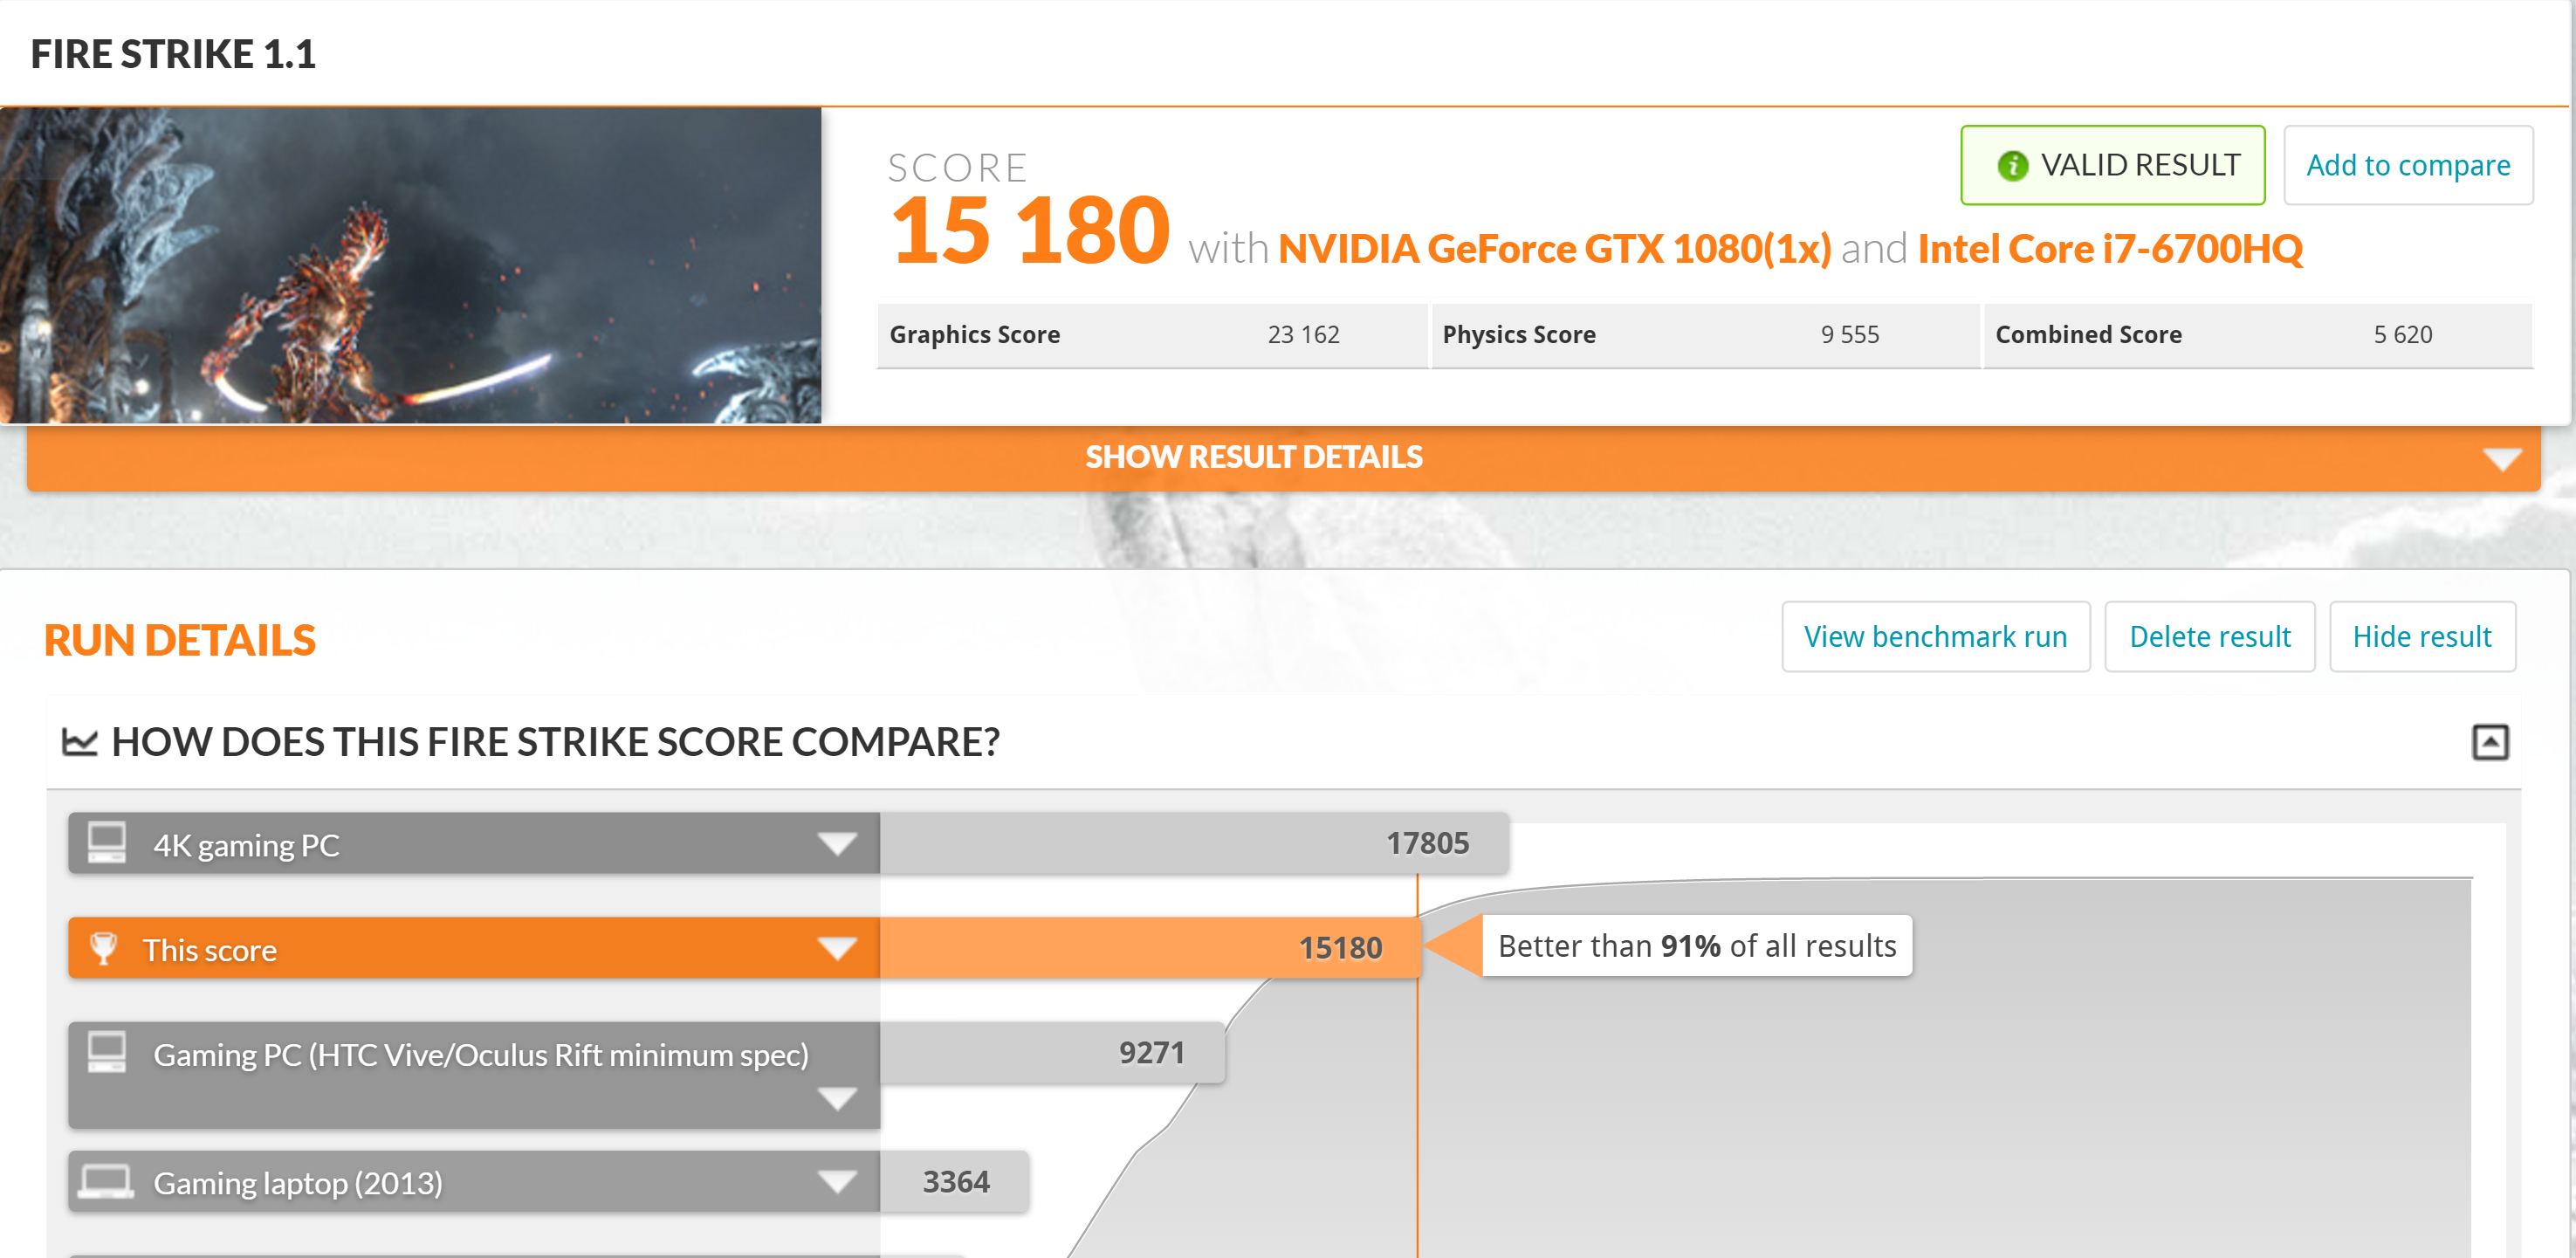Expand the 4K gaming PC dropdown arrow
This screenshot has height=1258, width=2576.
pos(837,844)
